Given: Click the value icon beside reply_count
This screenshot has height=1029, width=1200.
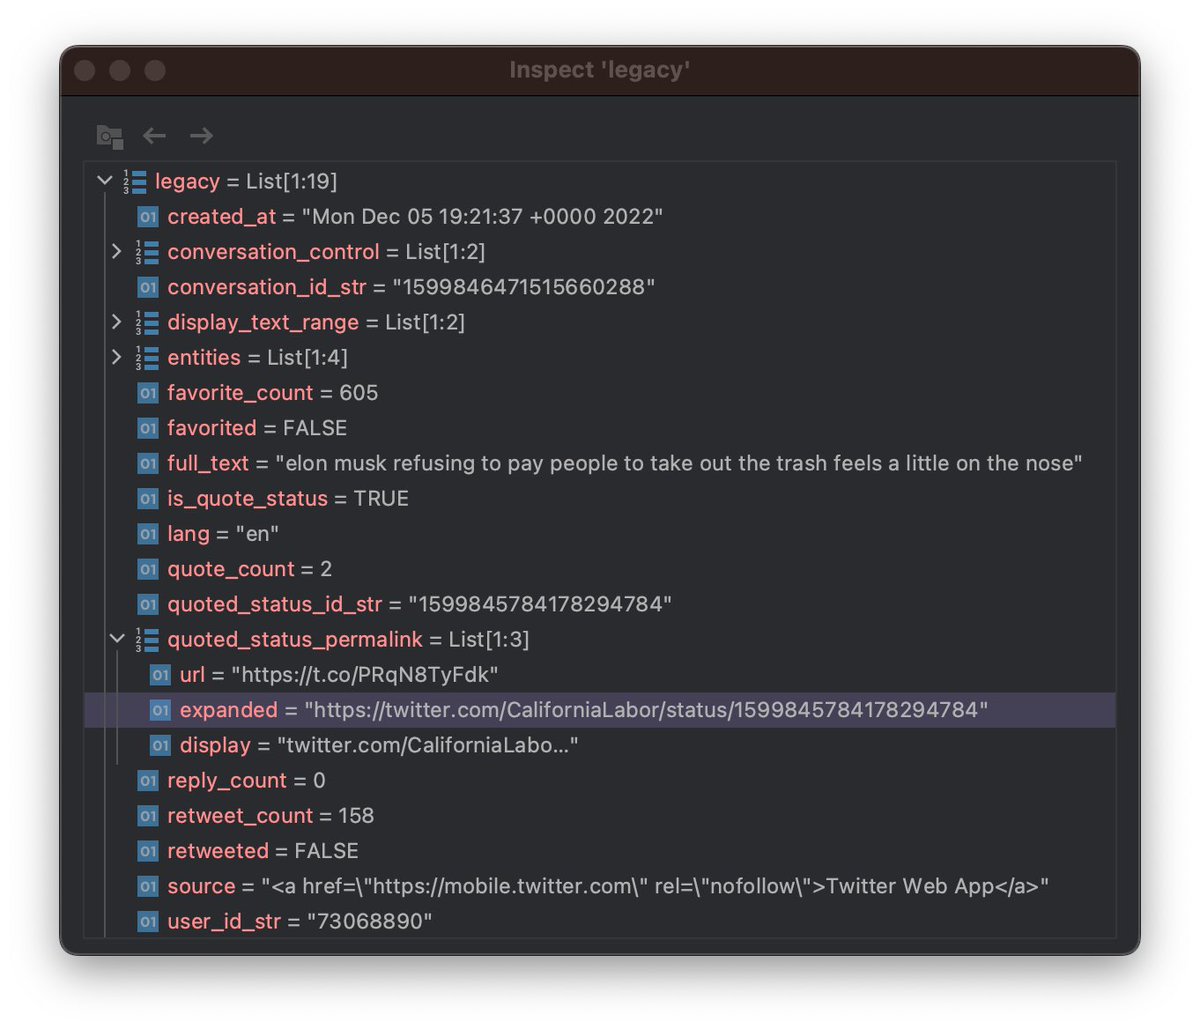Looking at the screenshot, I should (x=148, y=780).
